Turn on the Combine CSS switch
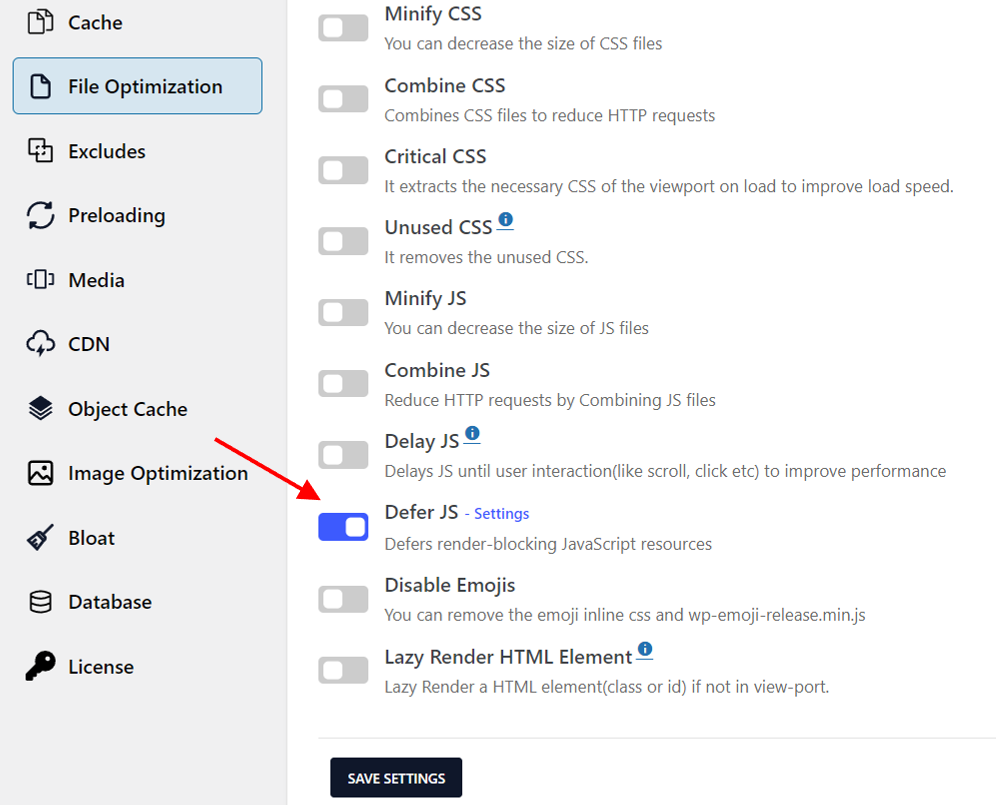Viewport: 996px width, 805px height. tap(343, 99)
